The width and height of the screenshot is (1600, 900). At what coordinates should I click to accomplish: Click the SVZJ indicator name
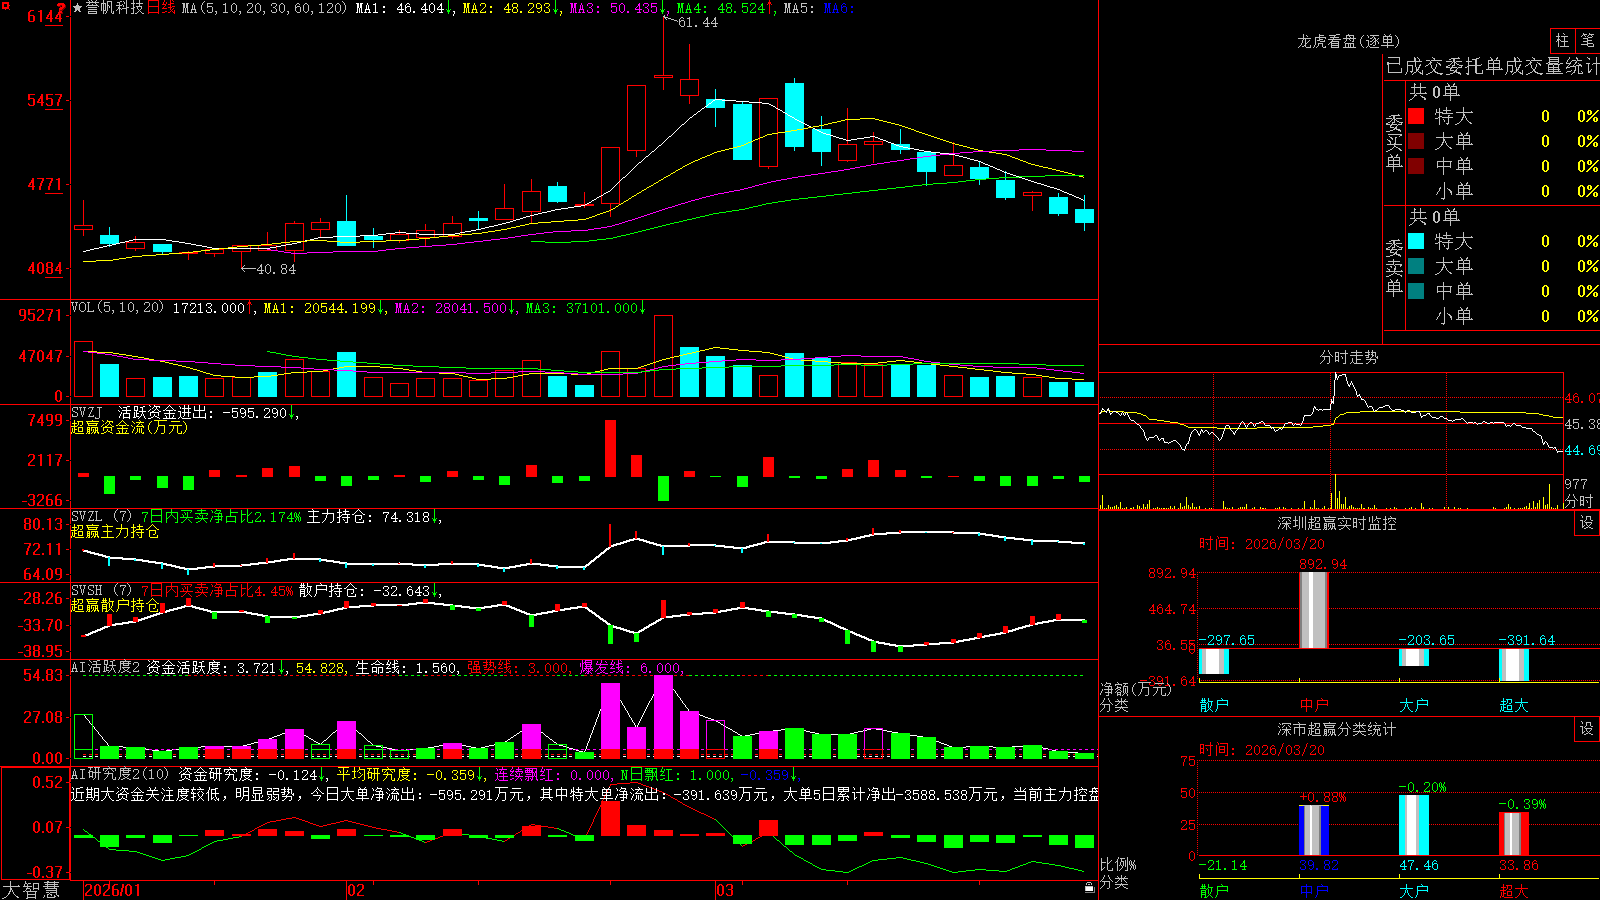(87, 412)
